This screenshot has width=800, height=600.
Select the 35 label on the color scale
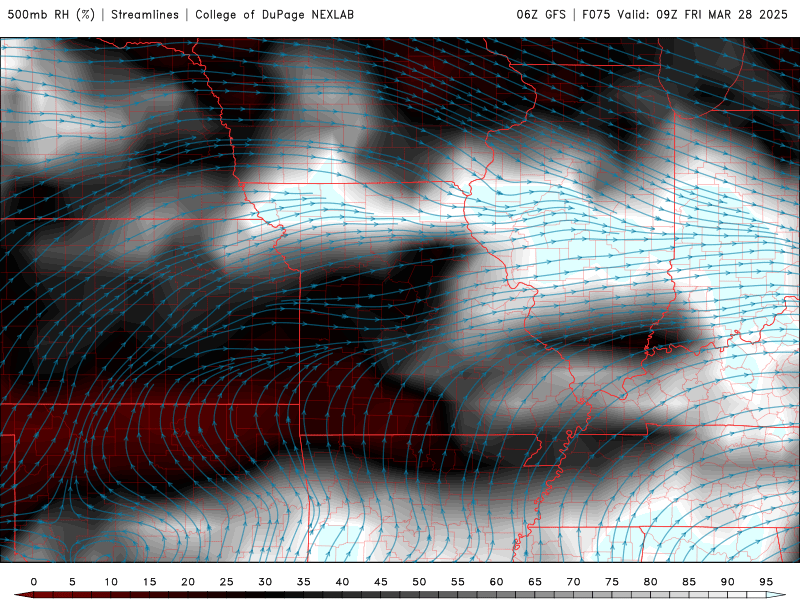304,582
